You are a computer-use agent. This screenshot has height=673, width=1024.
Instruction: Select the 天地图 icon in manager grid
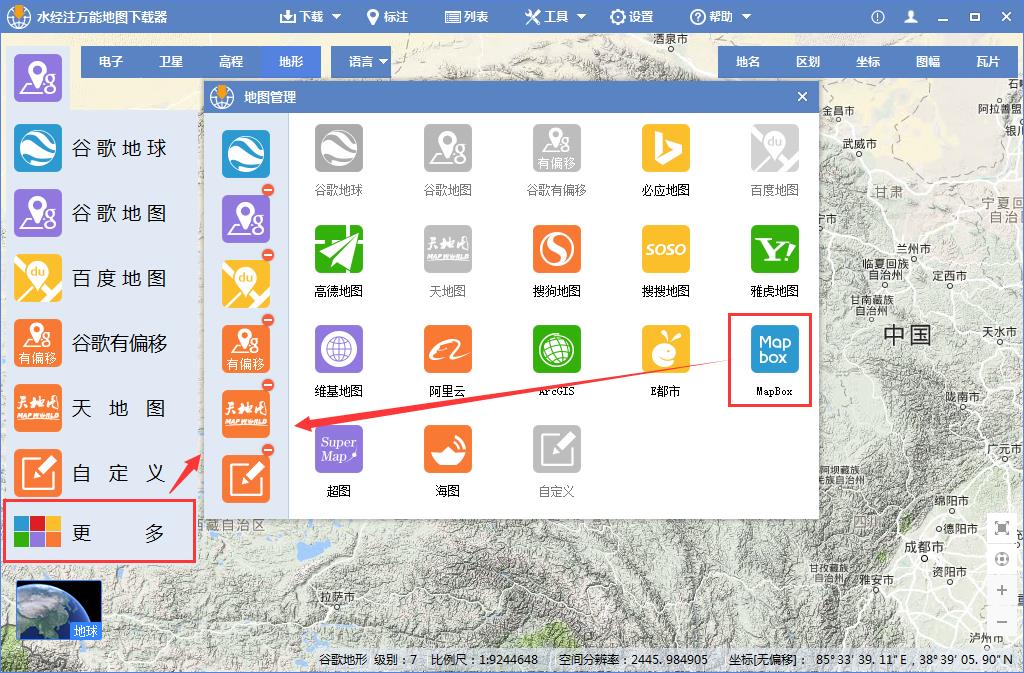point(447,249)
